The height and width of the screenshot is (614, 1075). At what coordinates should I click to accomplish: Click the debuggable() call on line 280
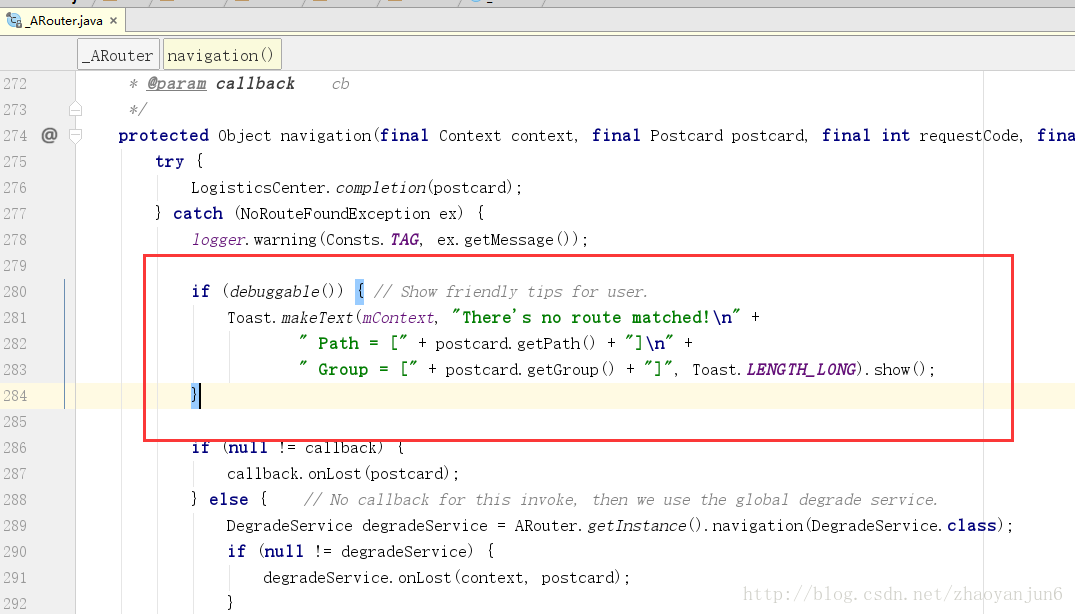[x=286, y=292]
